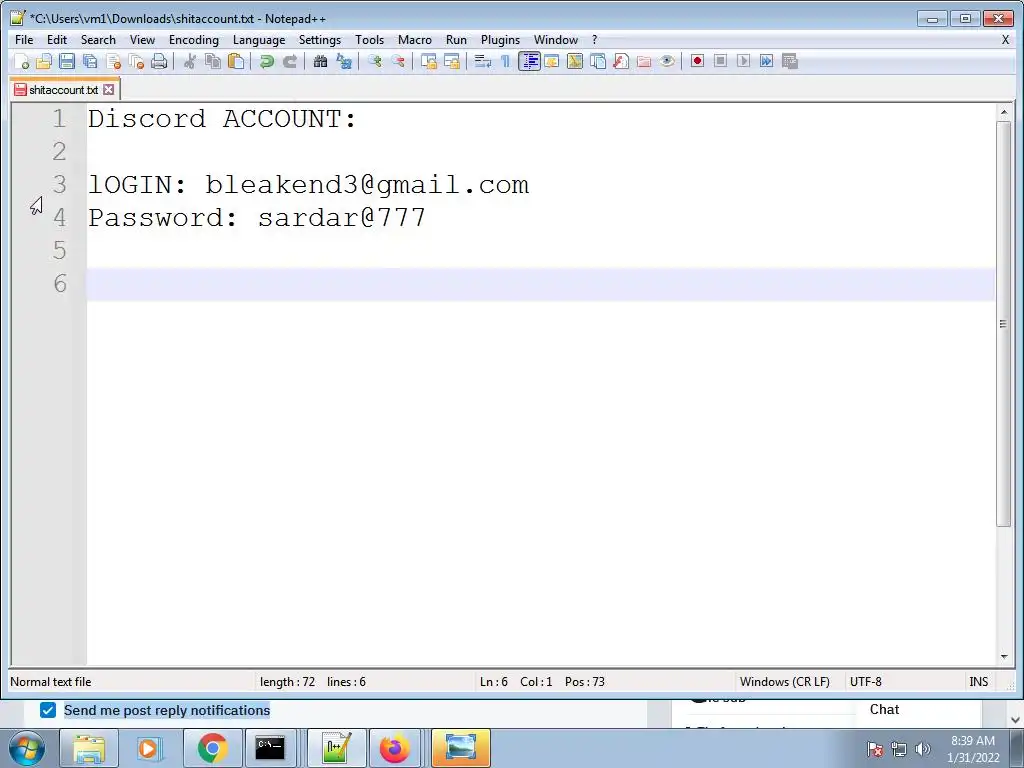
Task: Toggle Show All Characters pilcrow icon
Action: click(505, 61)
